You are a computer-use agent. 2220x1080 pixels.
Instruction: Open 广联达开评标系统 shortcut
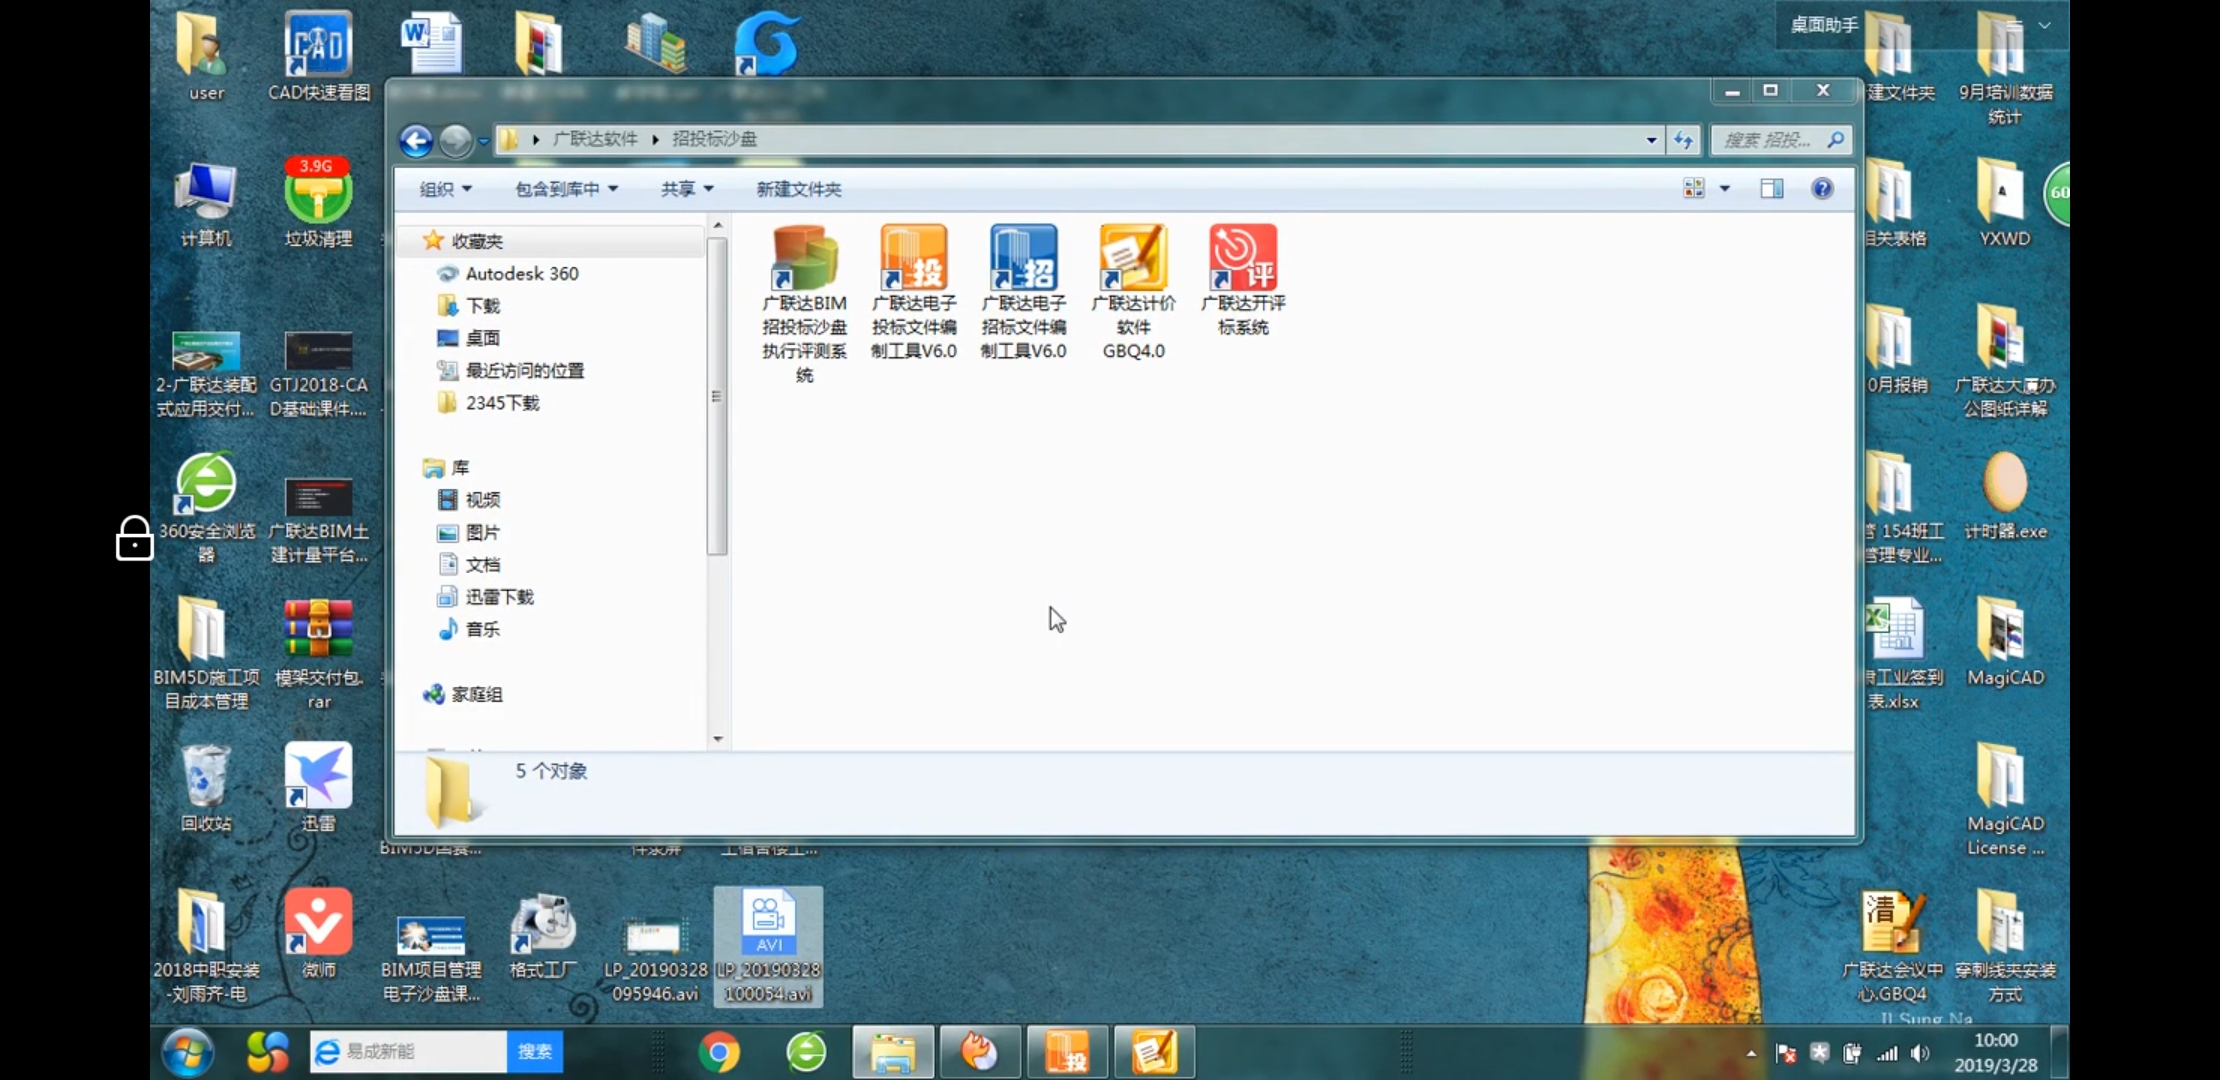[1243, 280]
